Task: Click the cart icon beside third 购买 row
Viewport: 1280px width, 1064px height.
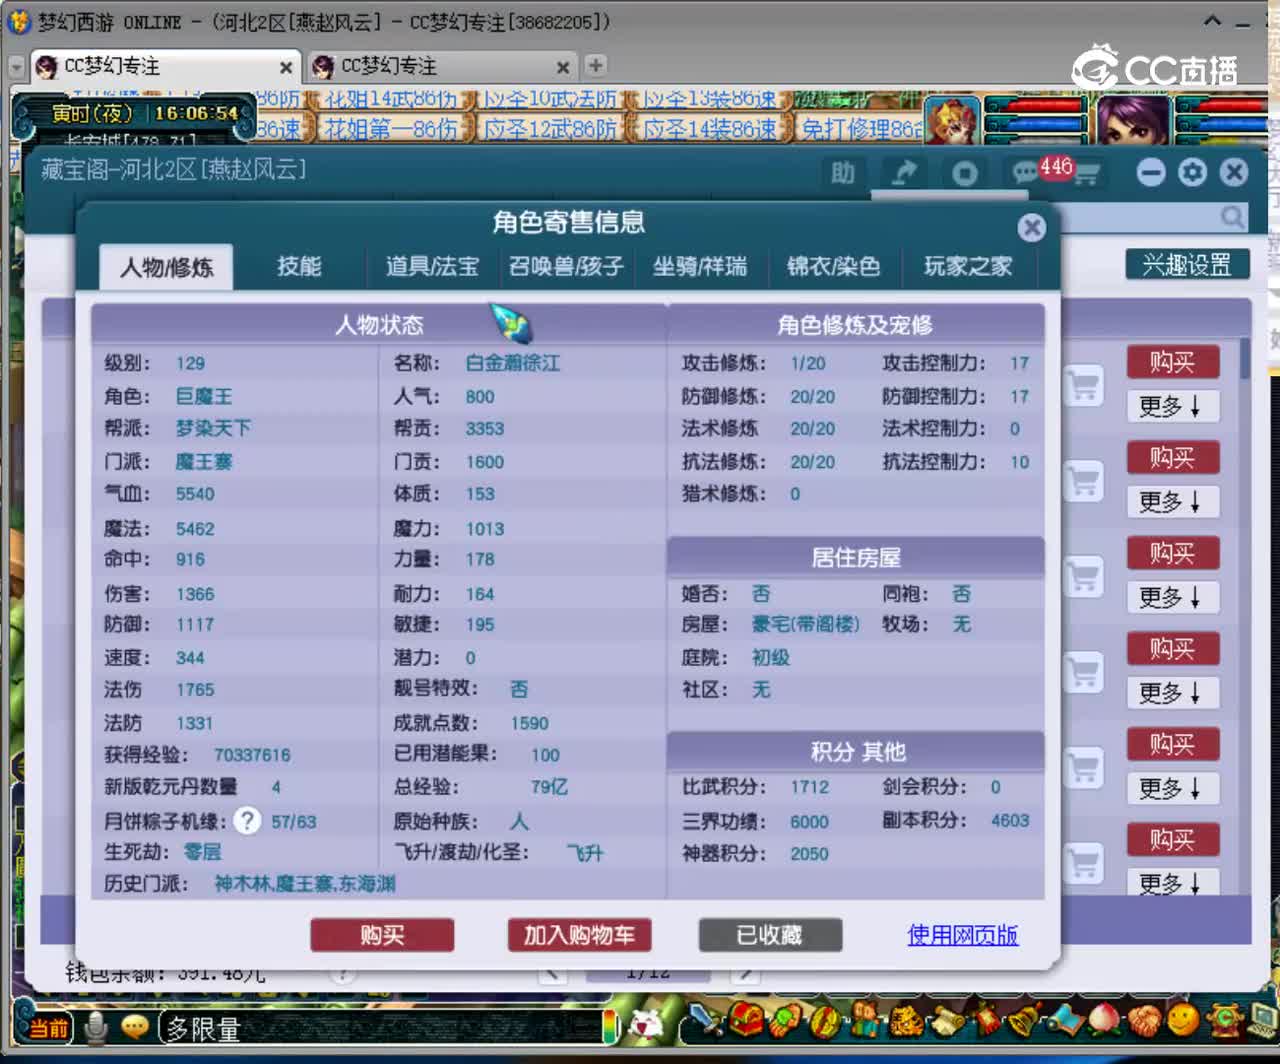Action: [1083, 576]
